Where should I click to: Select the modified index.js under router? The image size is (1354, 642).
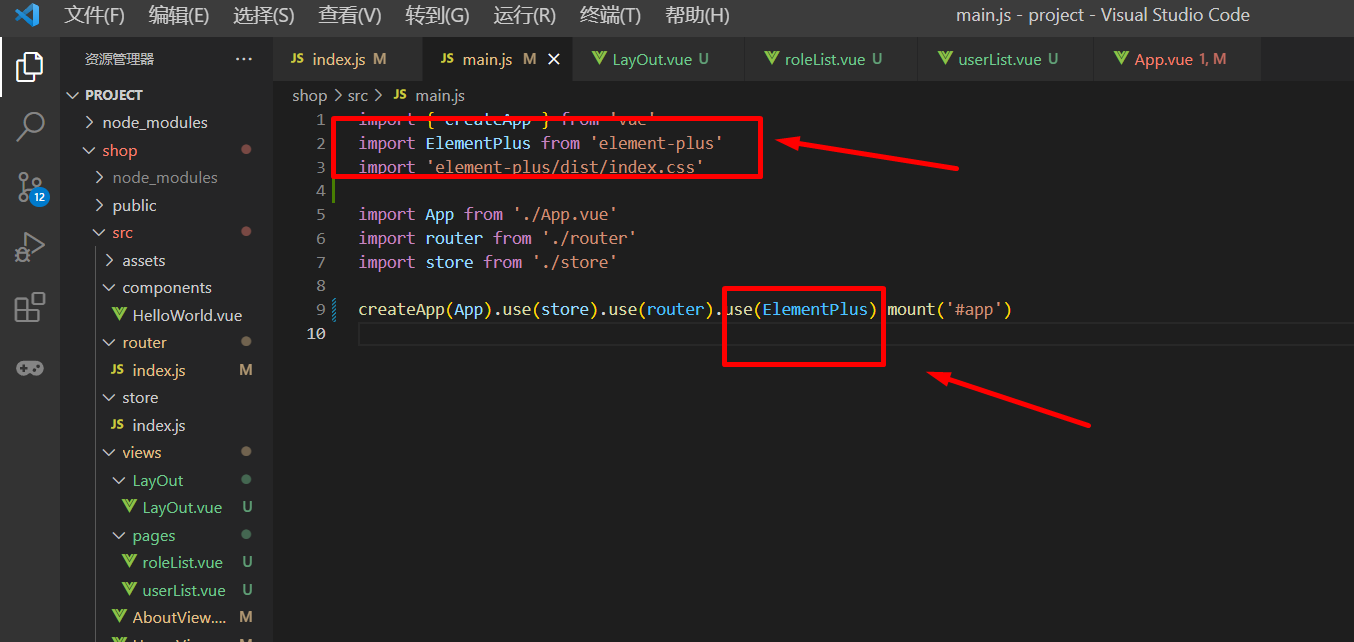[157, 370]
